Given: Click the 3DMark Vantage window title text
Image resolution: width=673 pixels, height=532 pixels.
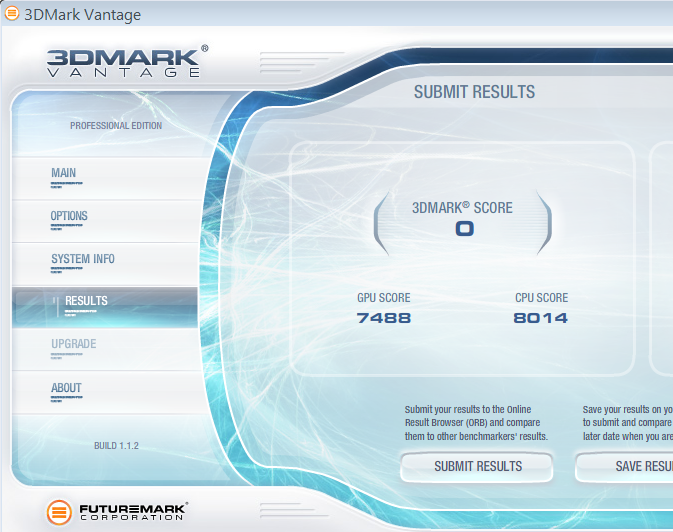Looking at the screenshot, I should click(x=82, y=15).
